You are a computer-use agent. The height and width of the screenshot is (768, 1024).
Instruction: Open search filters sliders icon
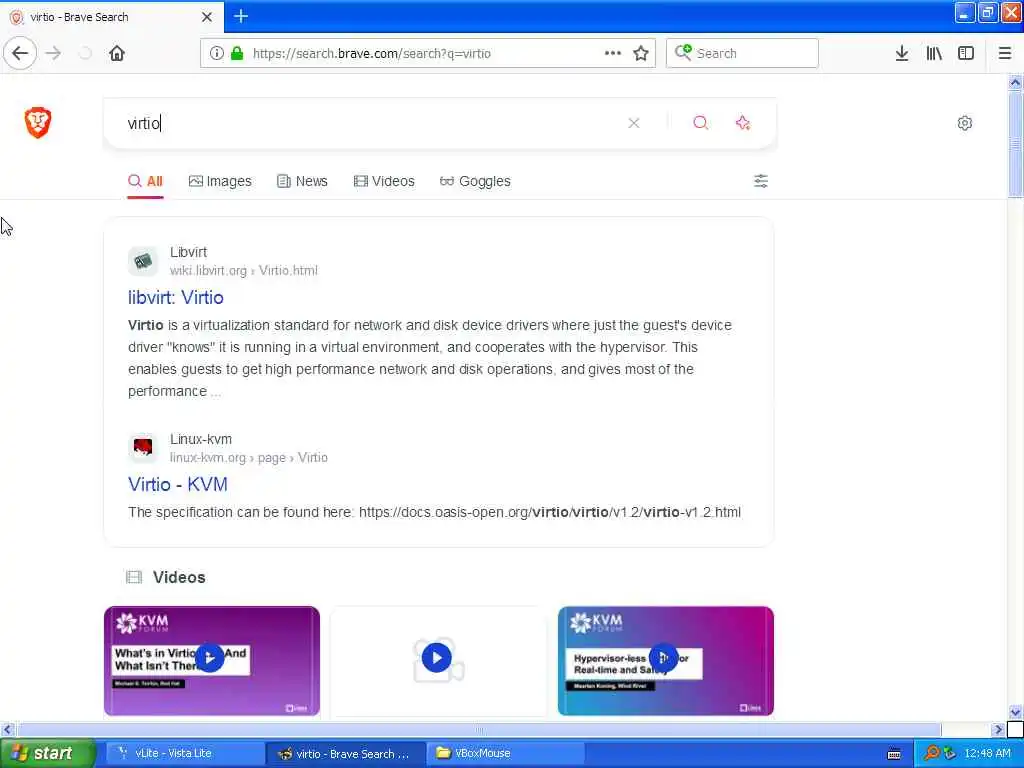(761, 181)
